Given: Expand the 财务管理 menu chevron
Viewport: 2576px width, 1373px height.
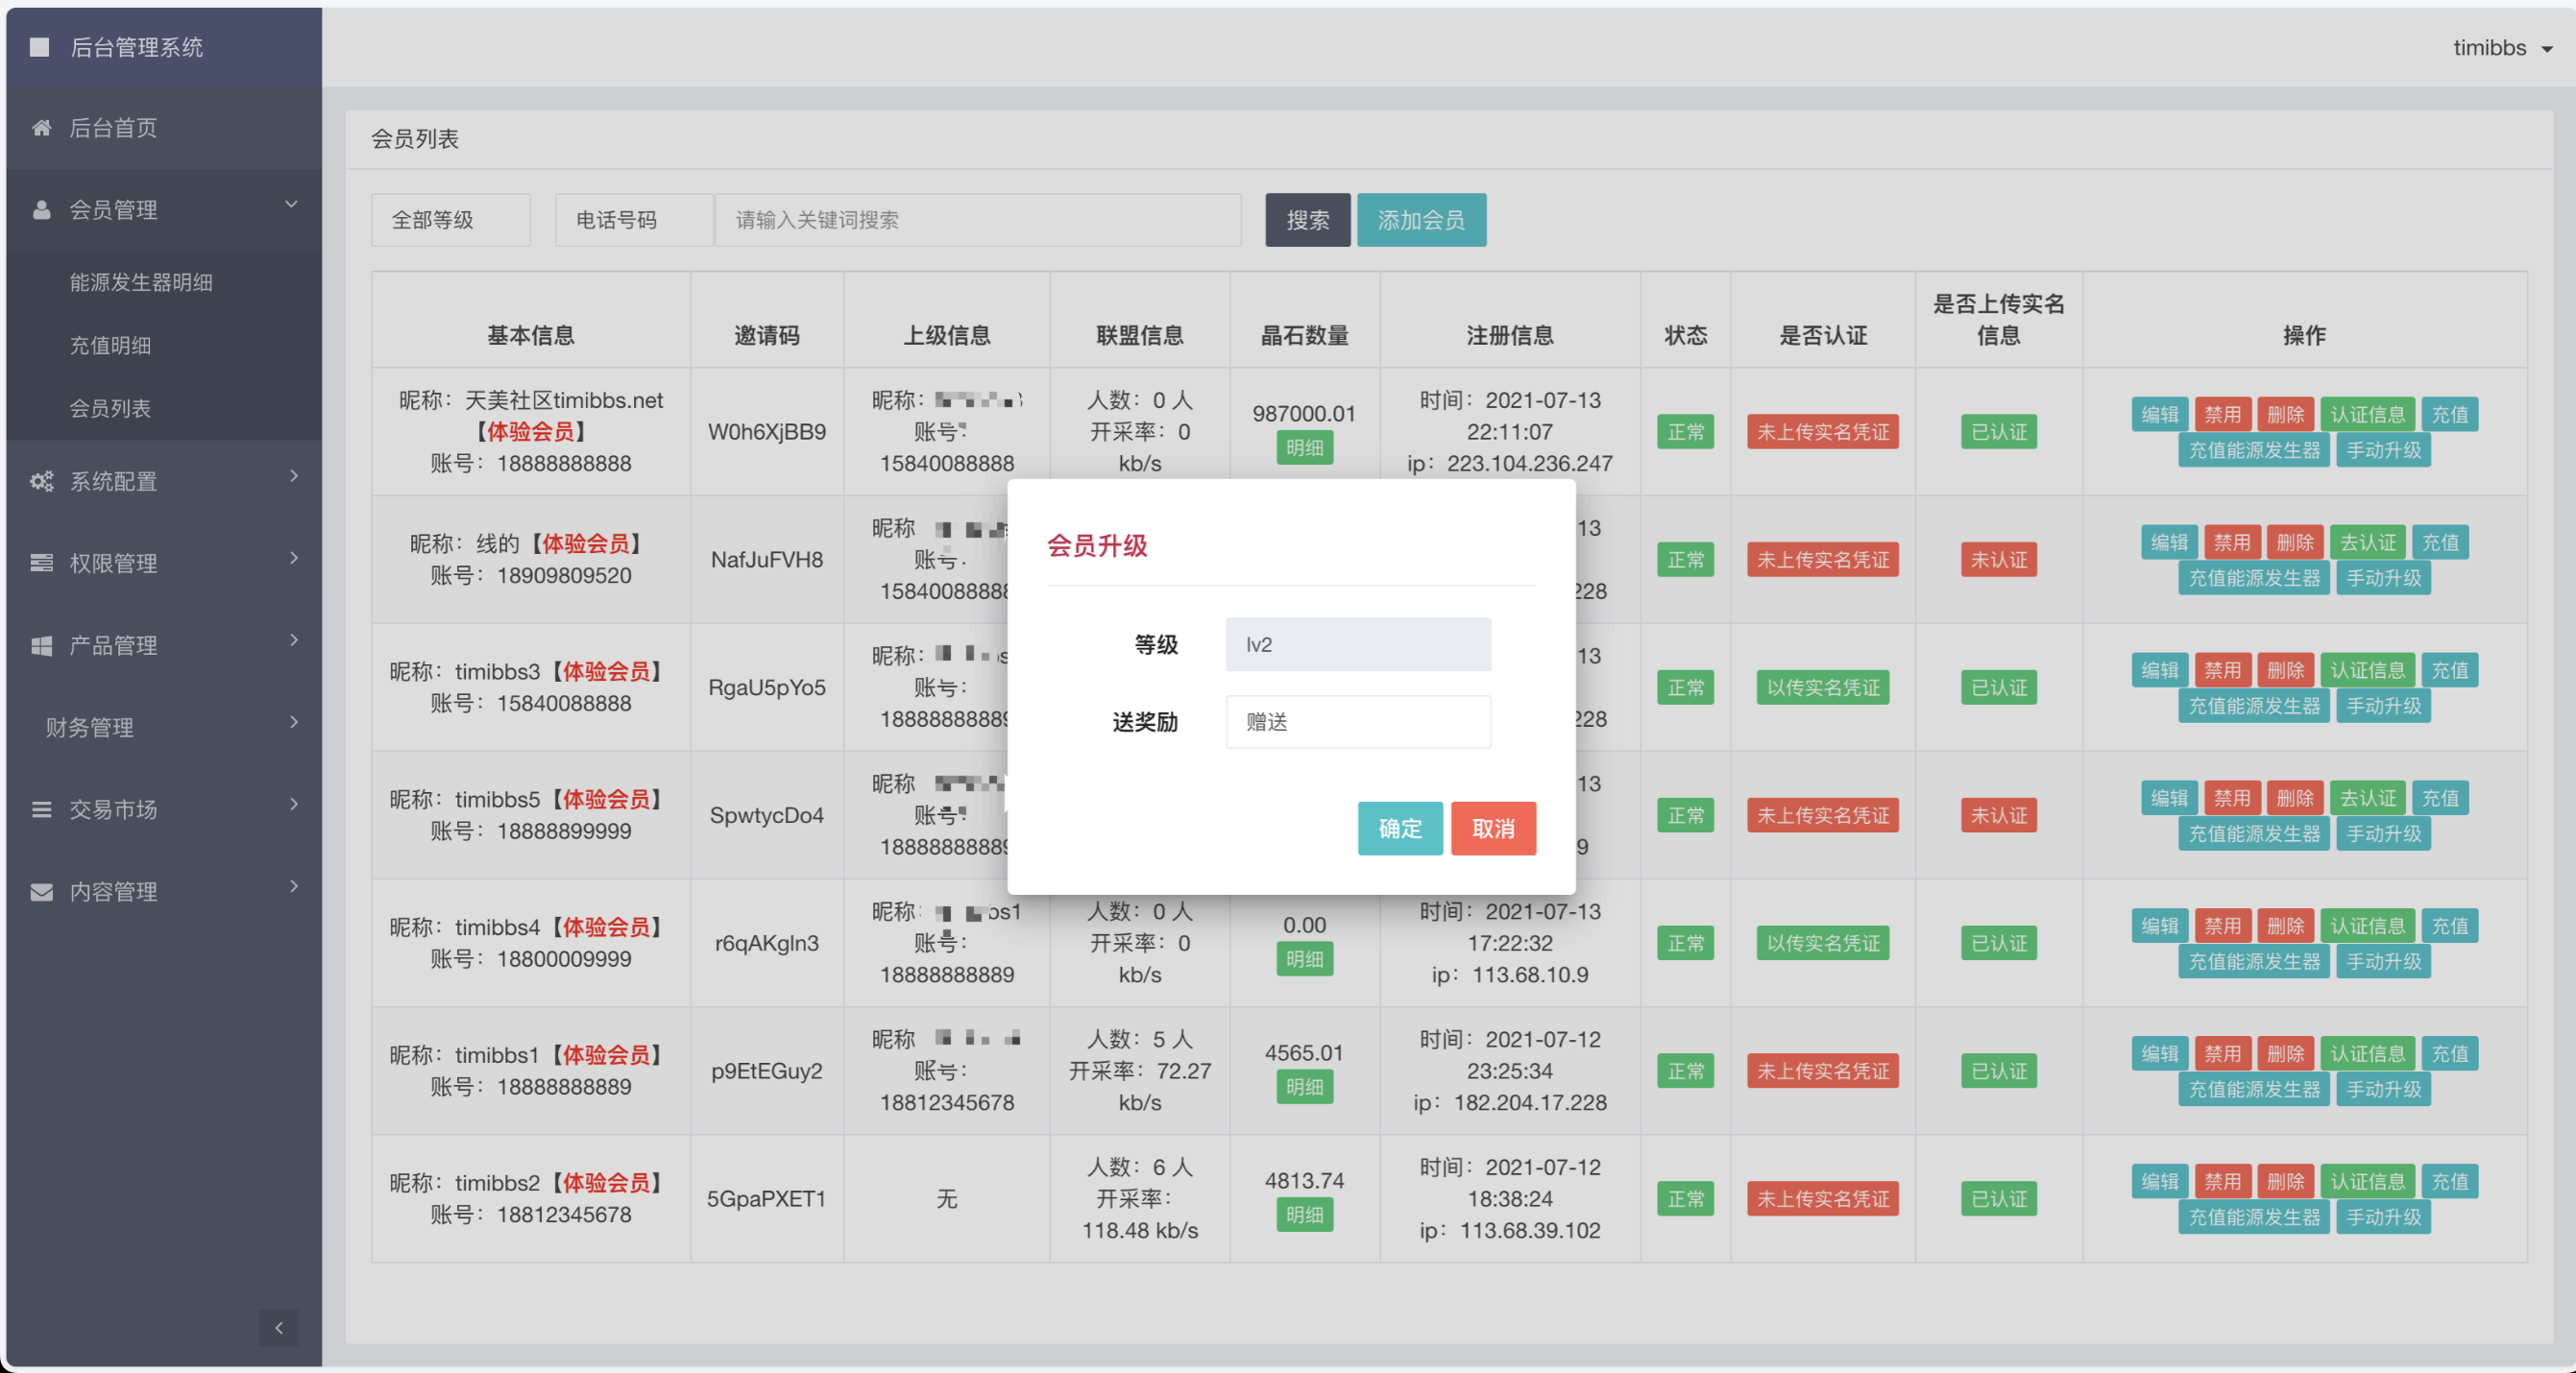Looking at the screenshot, I should click(293, 722).
